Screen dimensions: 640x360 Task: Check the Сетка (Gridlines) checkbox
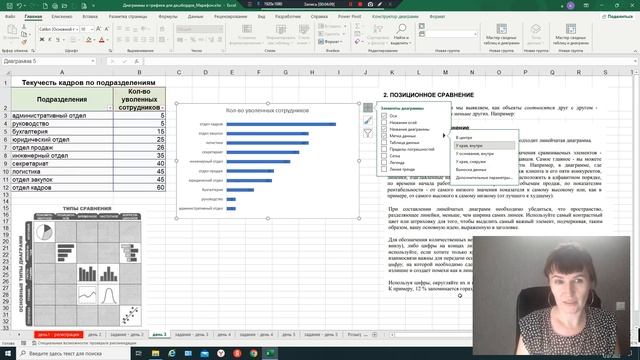coord(384,156)
